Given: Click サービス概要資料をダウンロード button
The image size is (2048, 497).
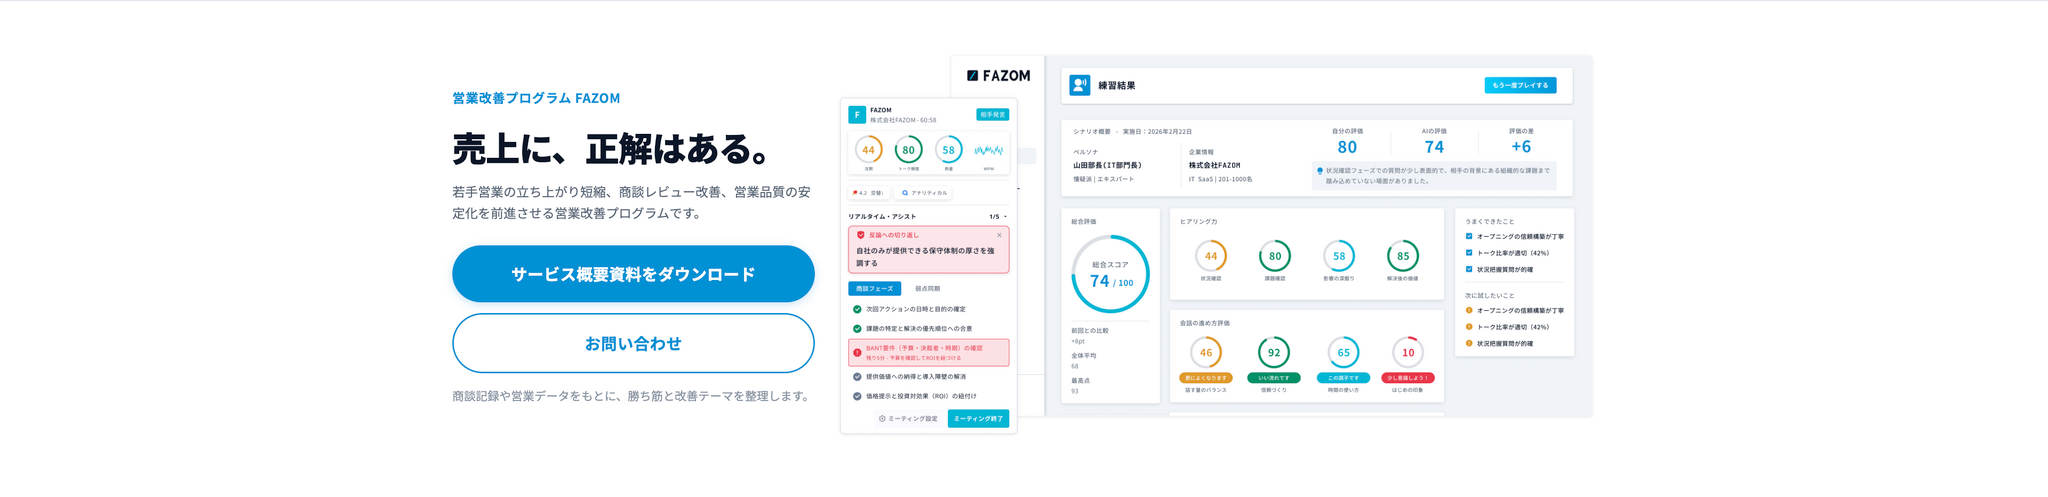Looking at the screenshot, I should 633,274.
